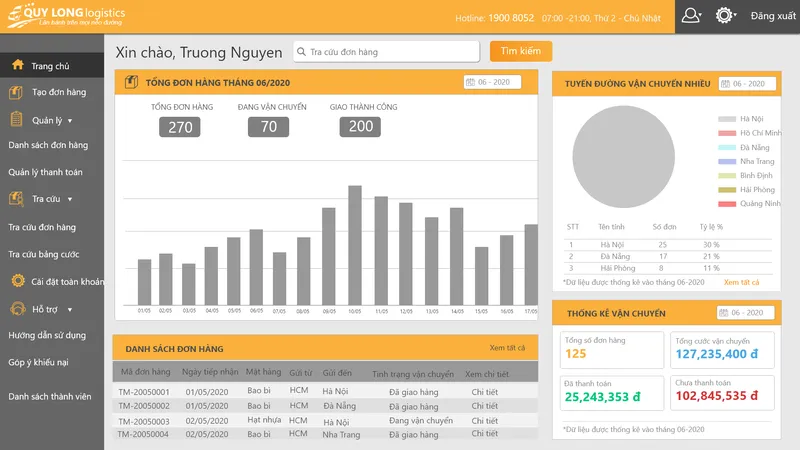The image size is (800, 450).
Task: Open Quản lý thanh toán menu item
Action: click(x=45, y=172)
